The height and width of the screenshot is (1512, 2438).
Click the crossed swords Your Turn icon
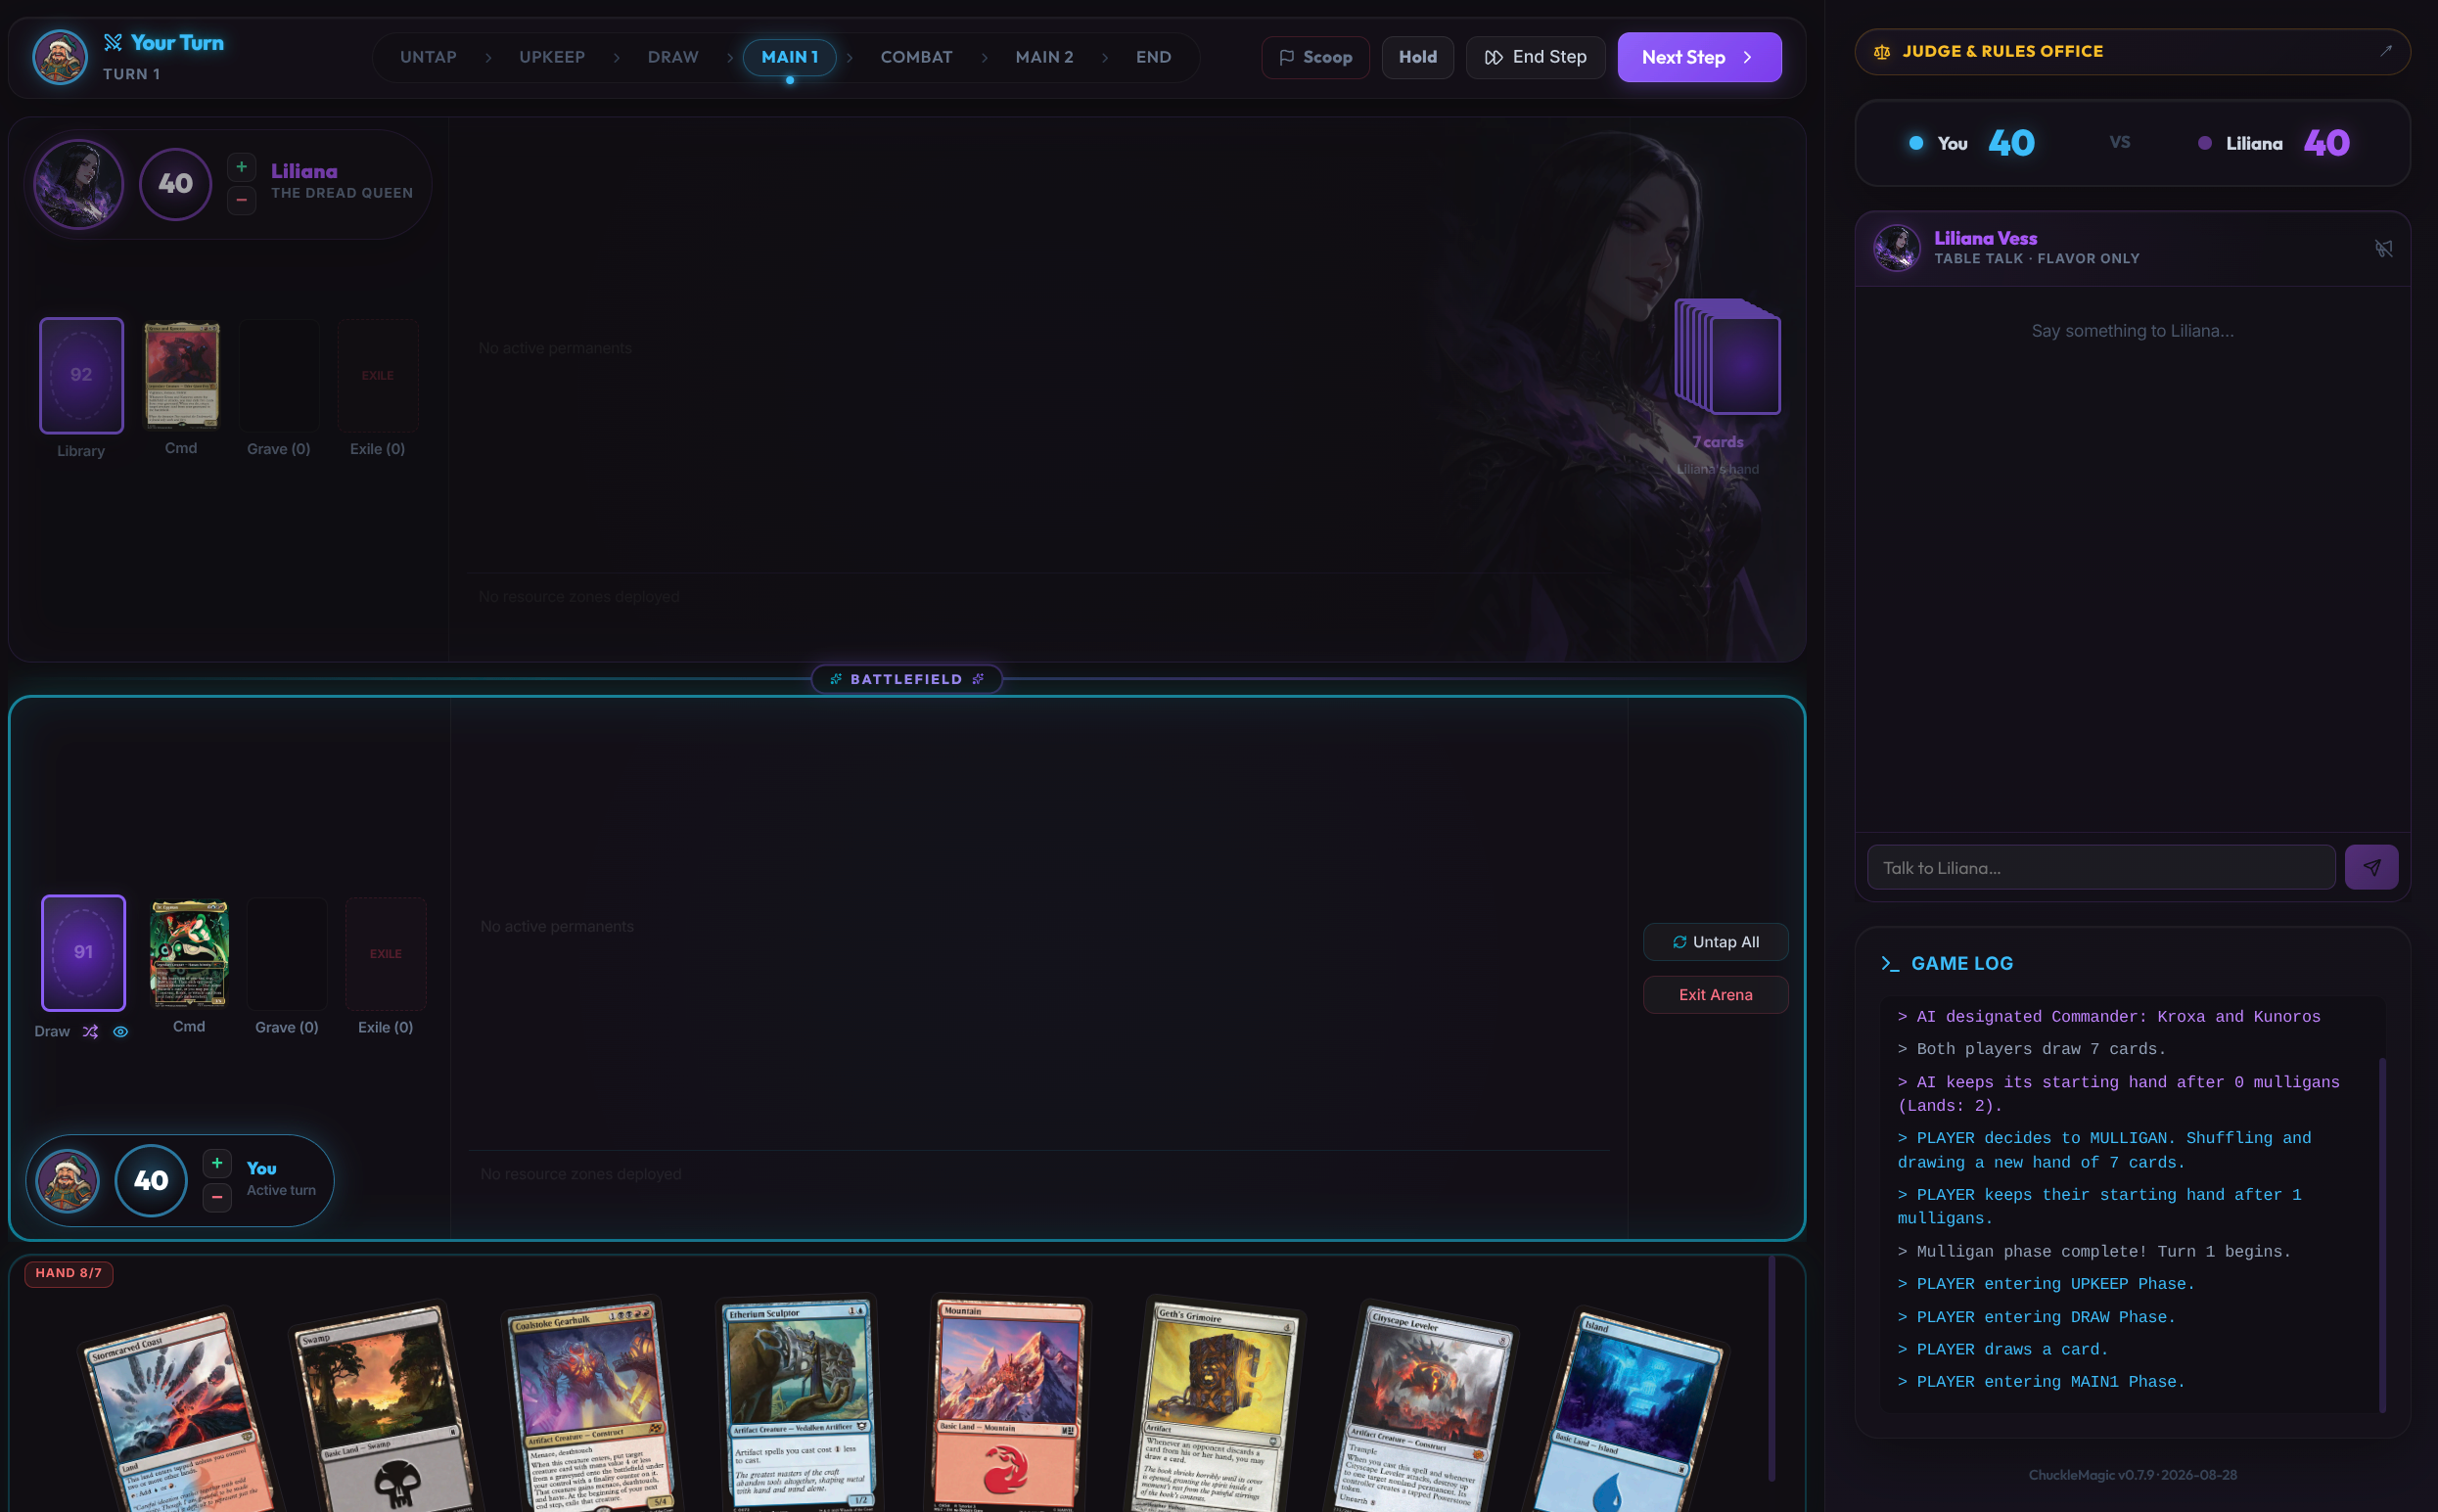113,42
